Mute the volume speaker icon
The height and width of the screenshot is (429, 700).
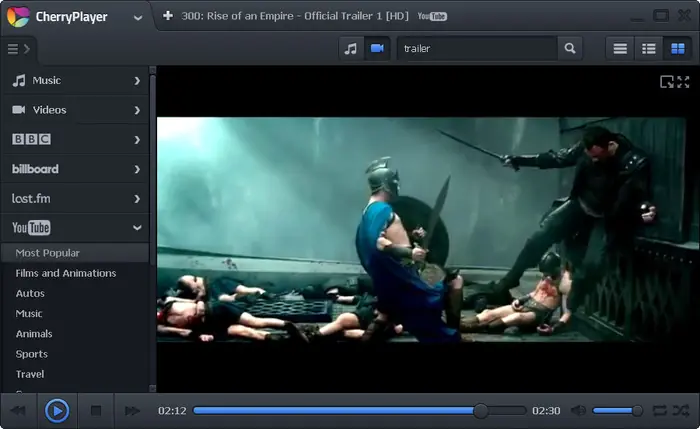(579, 411)
